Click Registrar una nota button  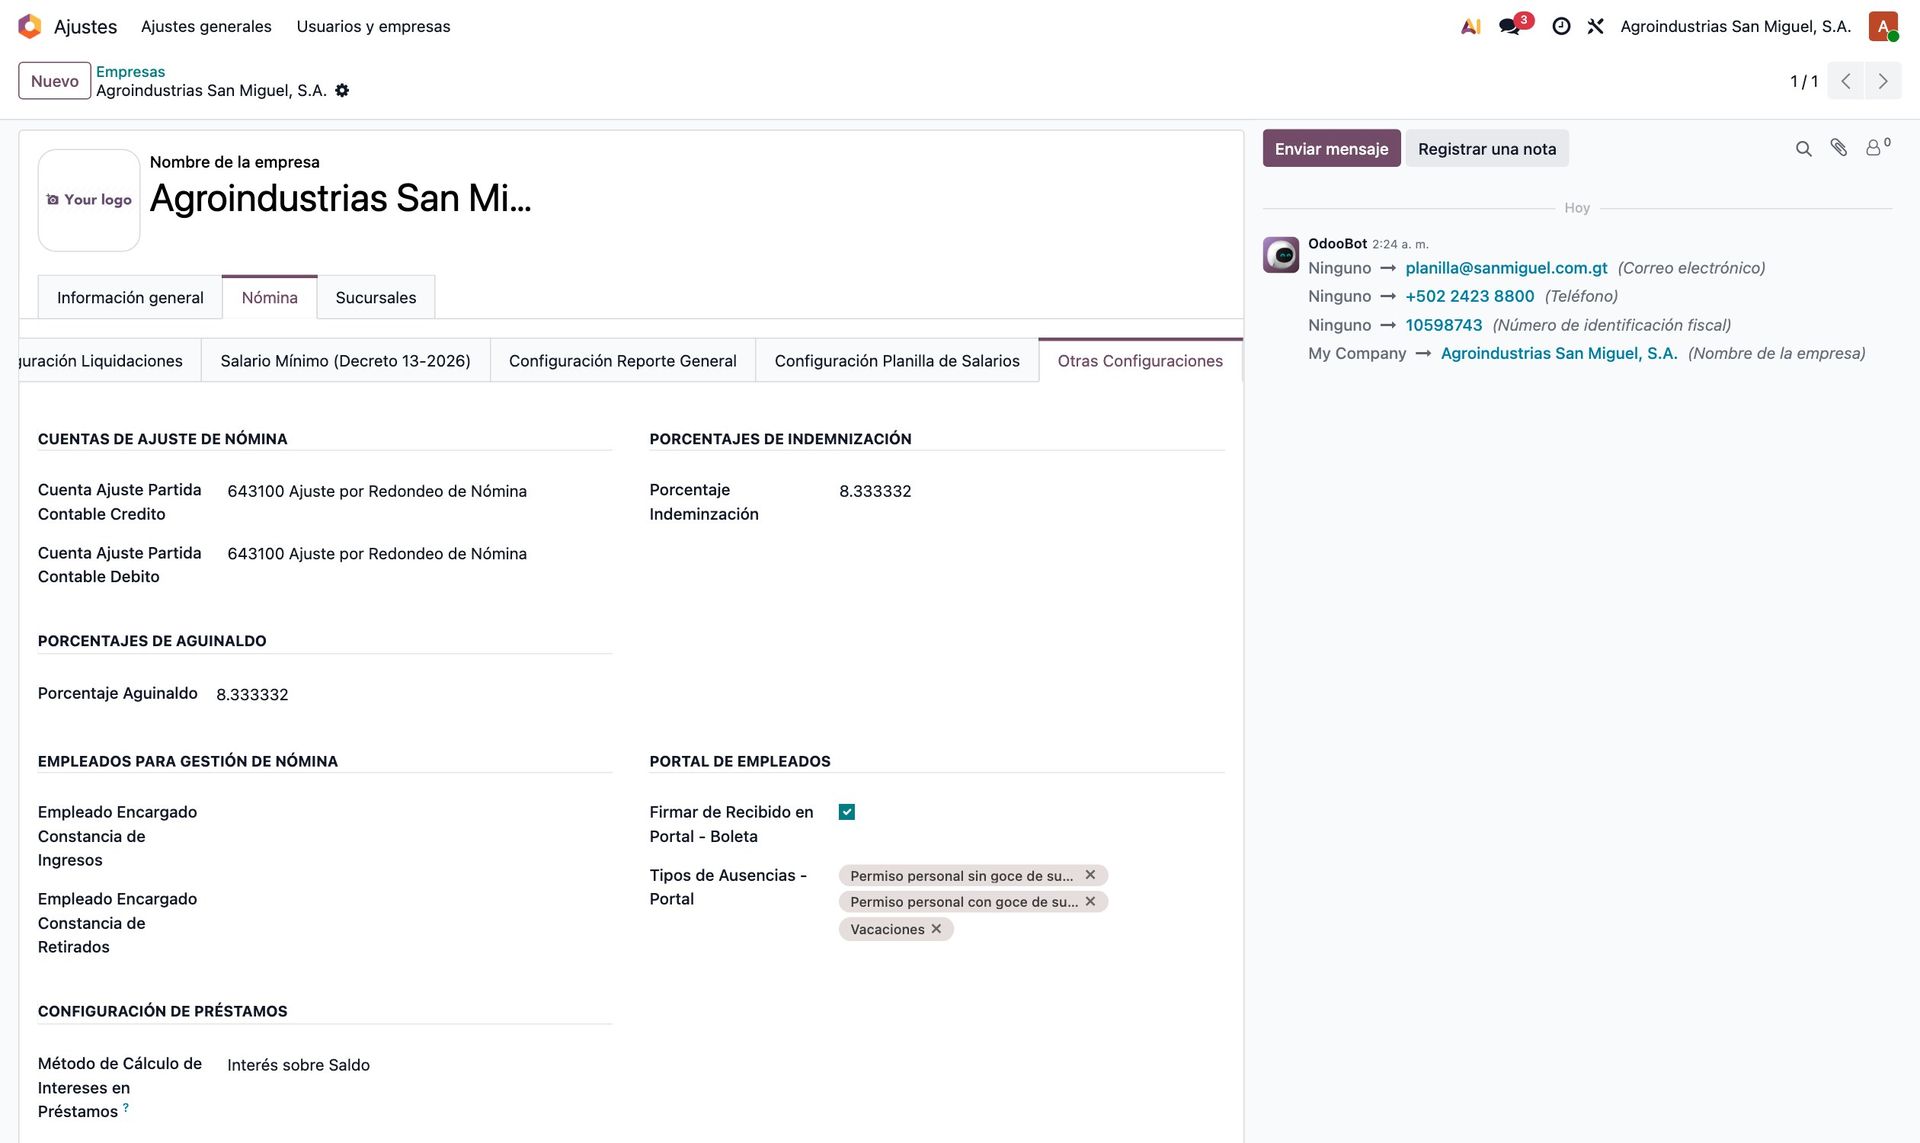coord(1487,149)
